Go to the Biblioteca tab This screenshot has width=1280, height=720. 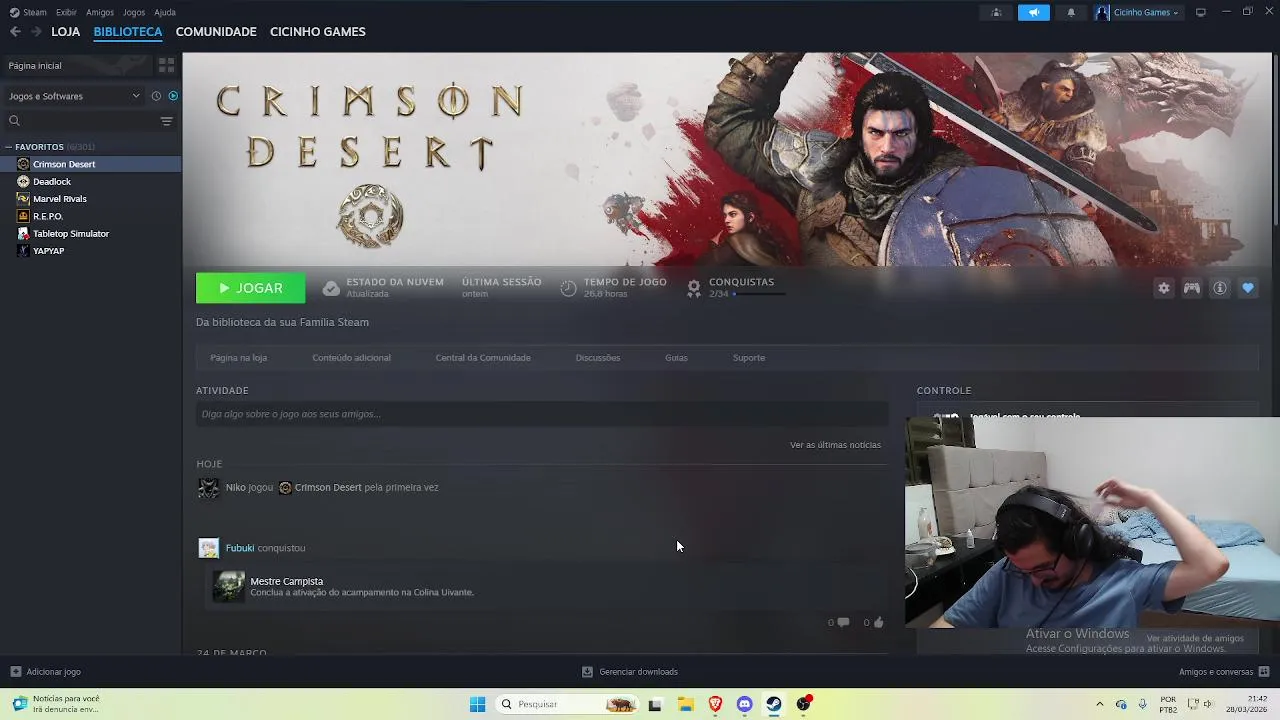click(x=128, y=32)
